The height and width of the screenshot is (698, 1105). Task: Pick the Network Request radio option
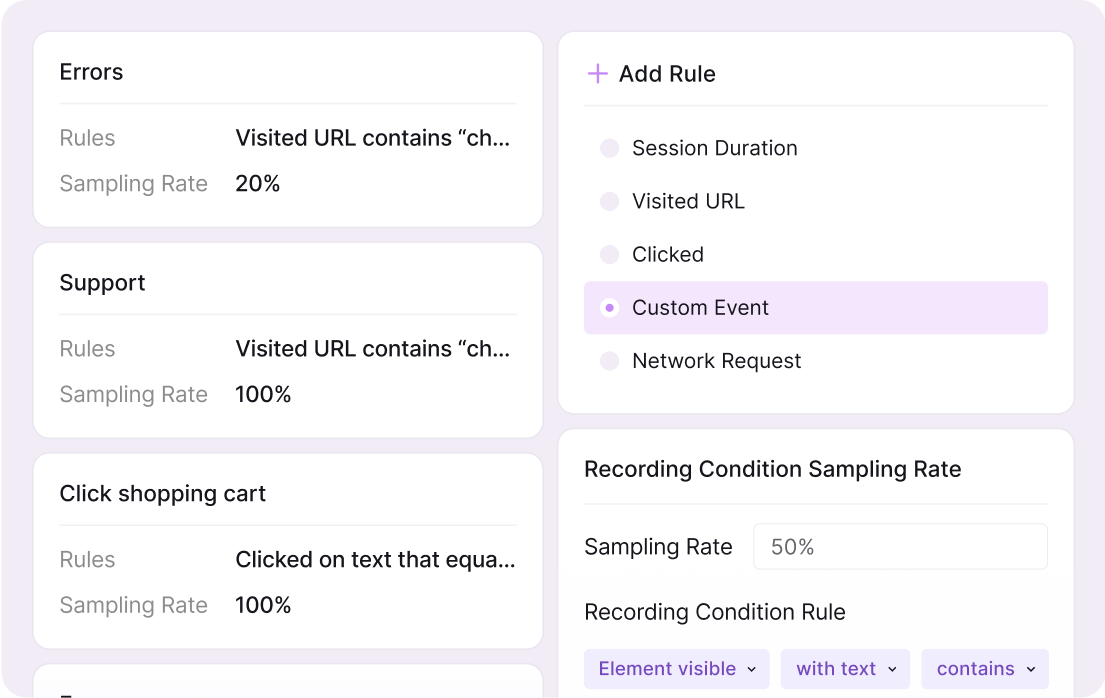(609, 361)
